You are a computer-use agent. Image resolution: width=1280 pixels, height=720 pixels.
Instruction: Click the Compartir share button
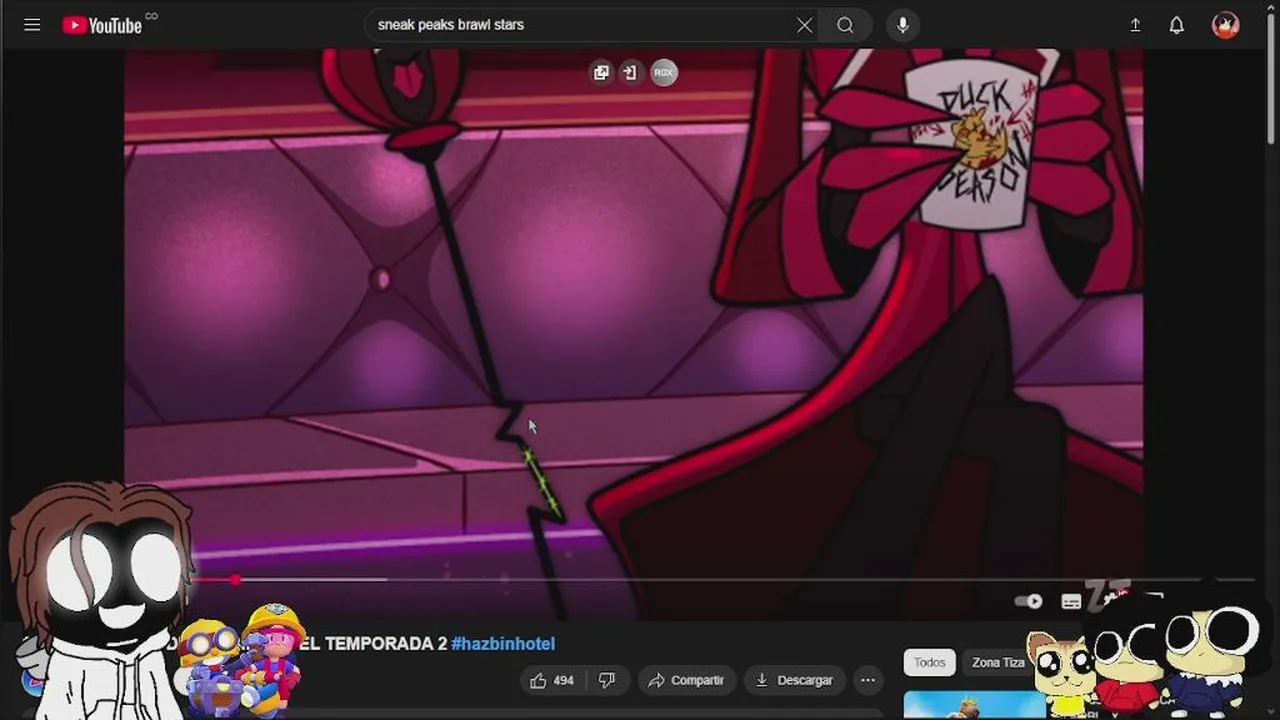pos(686,680)
